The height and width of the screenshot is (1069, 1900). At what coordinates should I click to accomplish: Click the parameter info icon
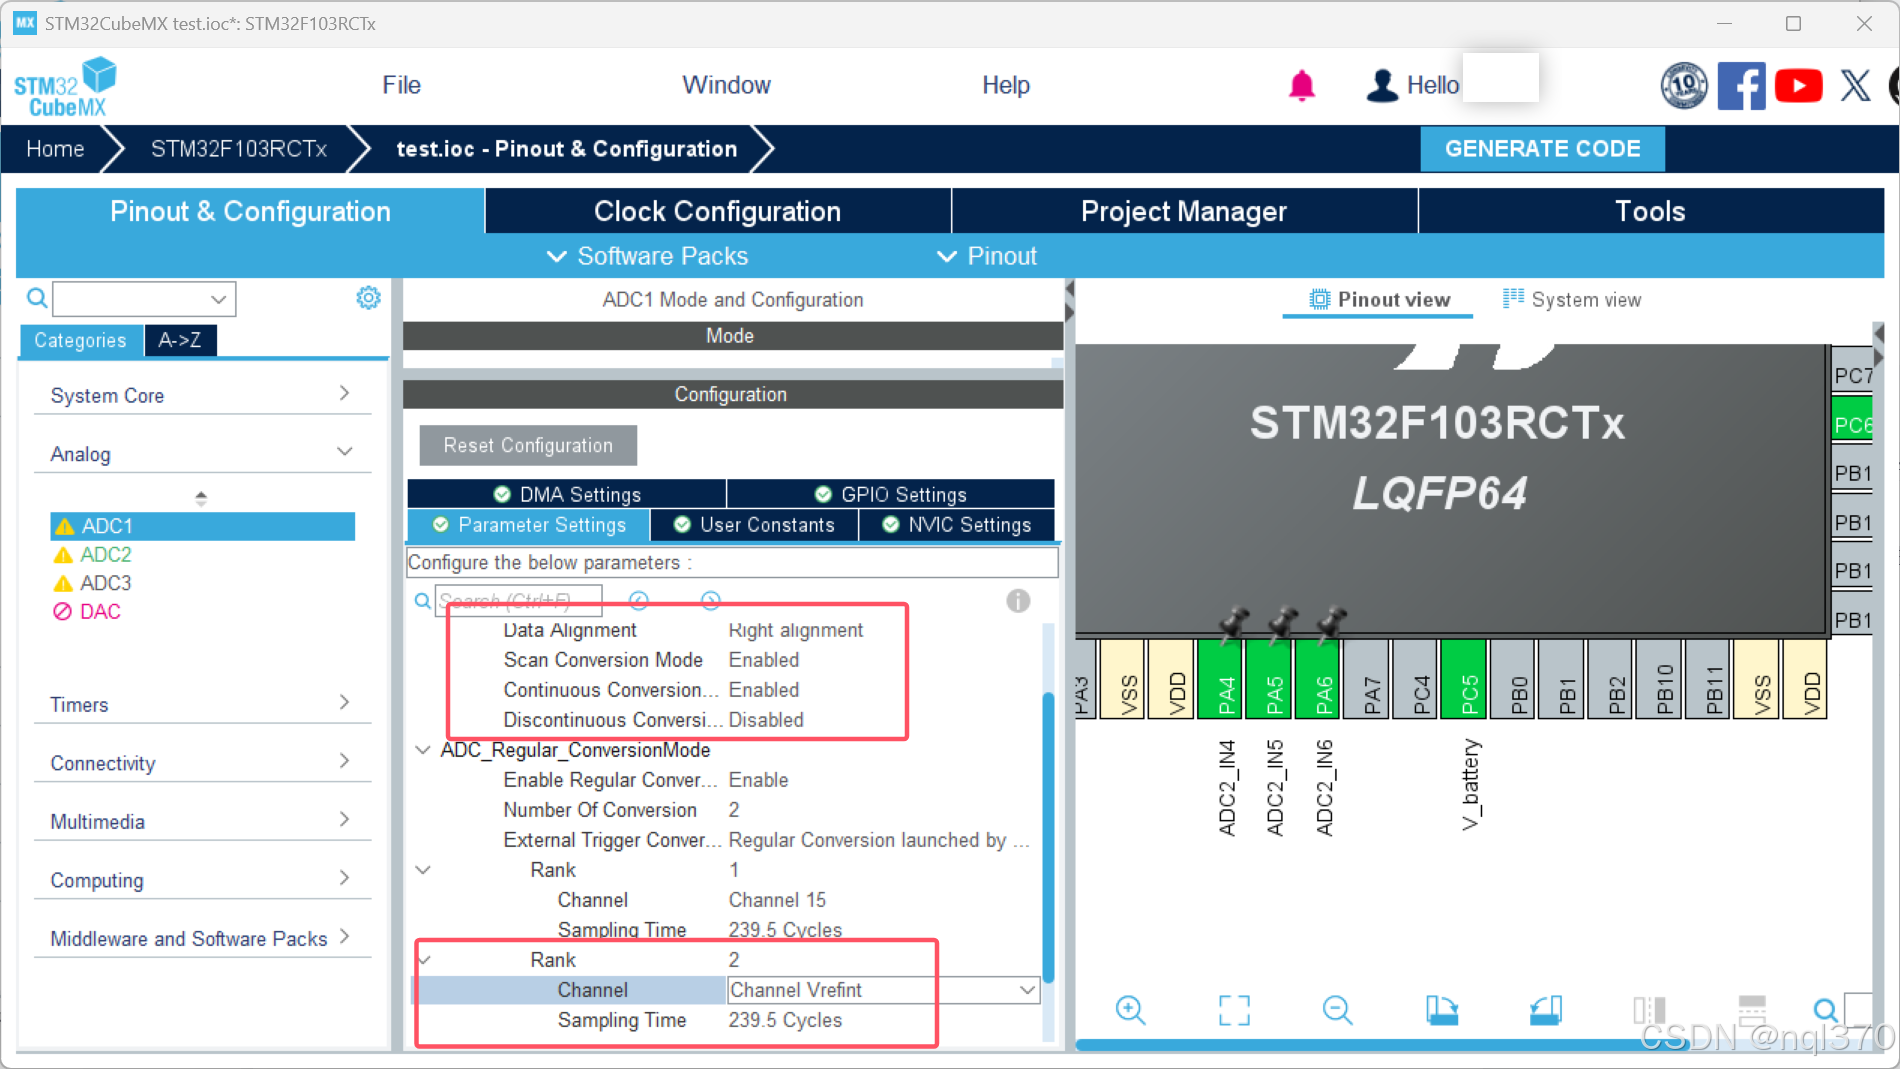(1018, 601)
